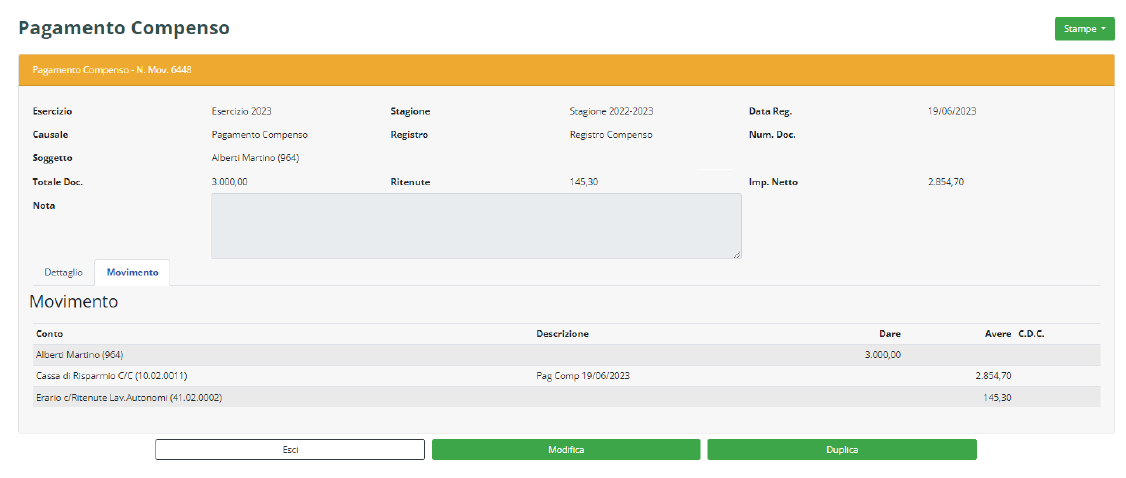The height and width of the screenshot is (478, 1126).
Task: Click the orange N. Mov. 6448 panel header
Action: 565,70
